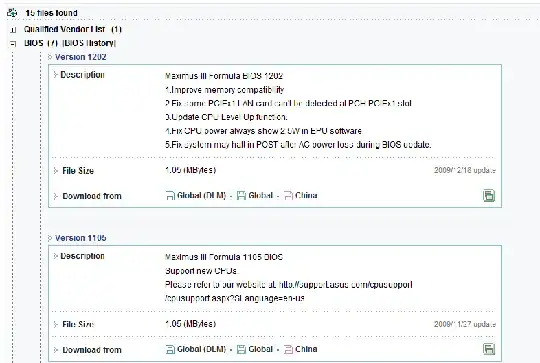Click the China disk icon for Version 1202
This screenshot has width=540, height=363.
pos(289,196)
